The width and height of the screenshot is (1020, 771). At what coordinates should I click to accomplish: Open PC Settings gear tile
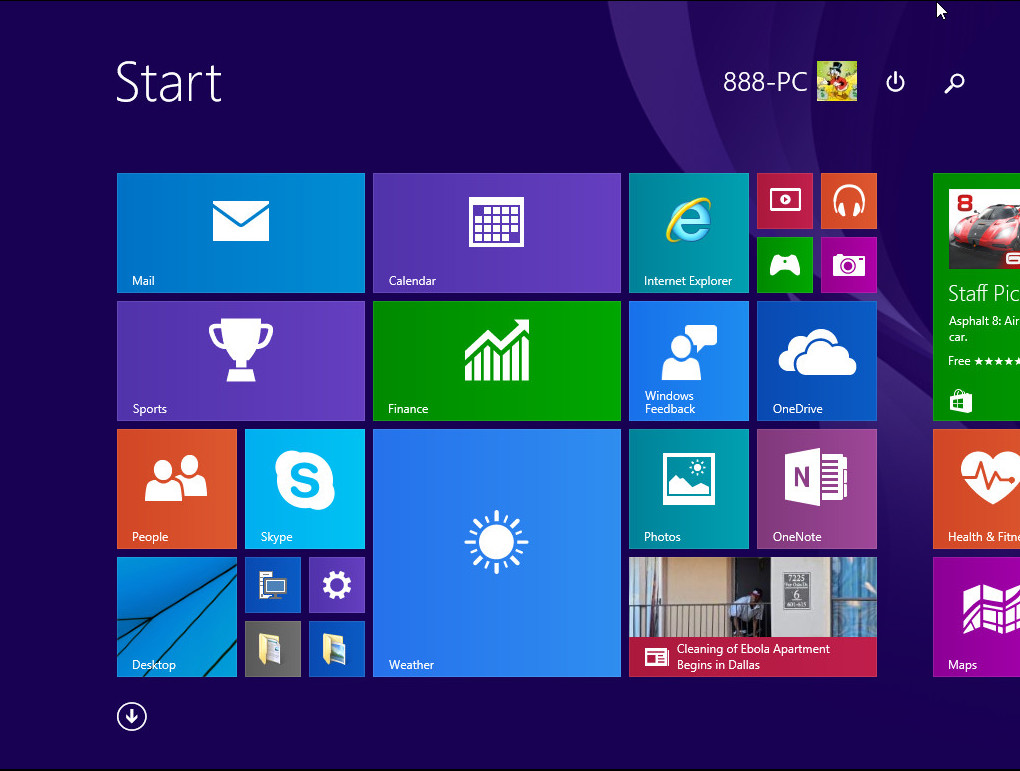pos(336,585)
